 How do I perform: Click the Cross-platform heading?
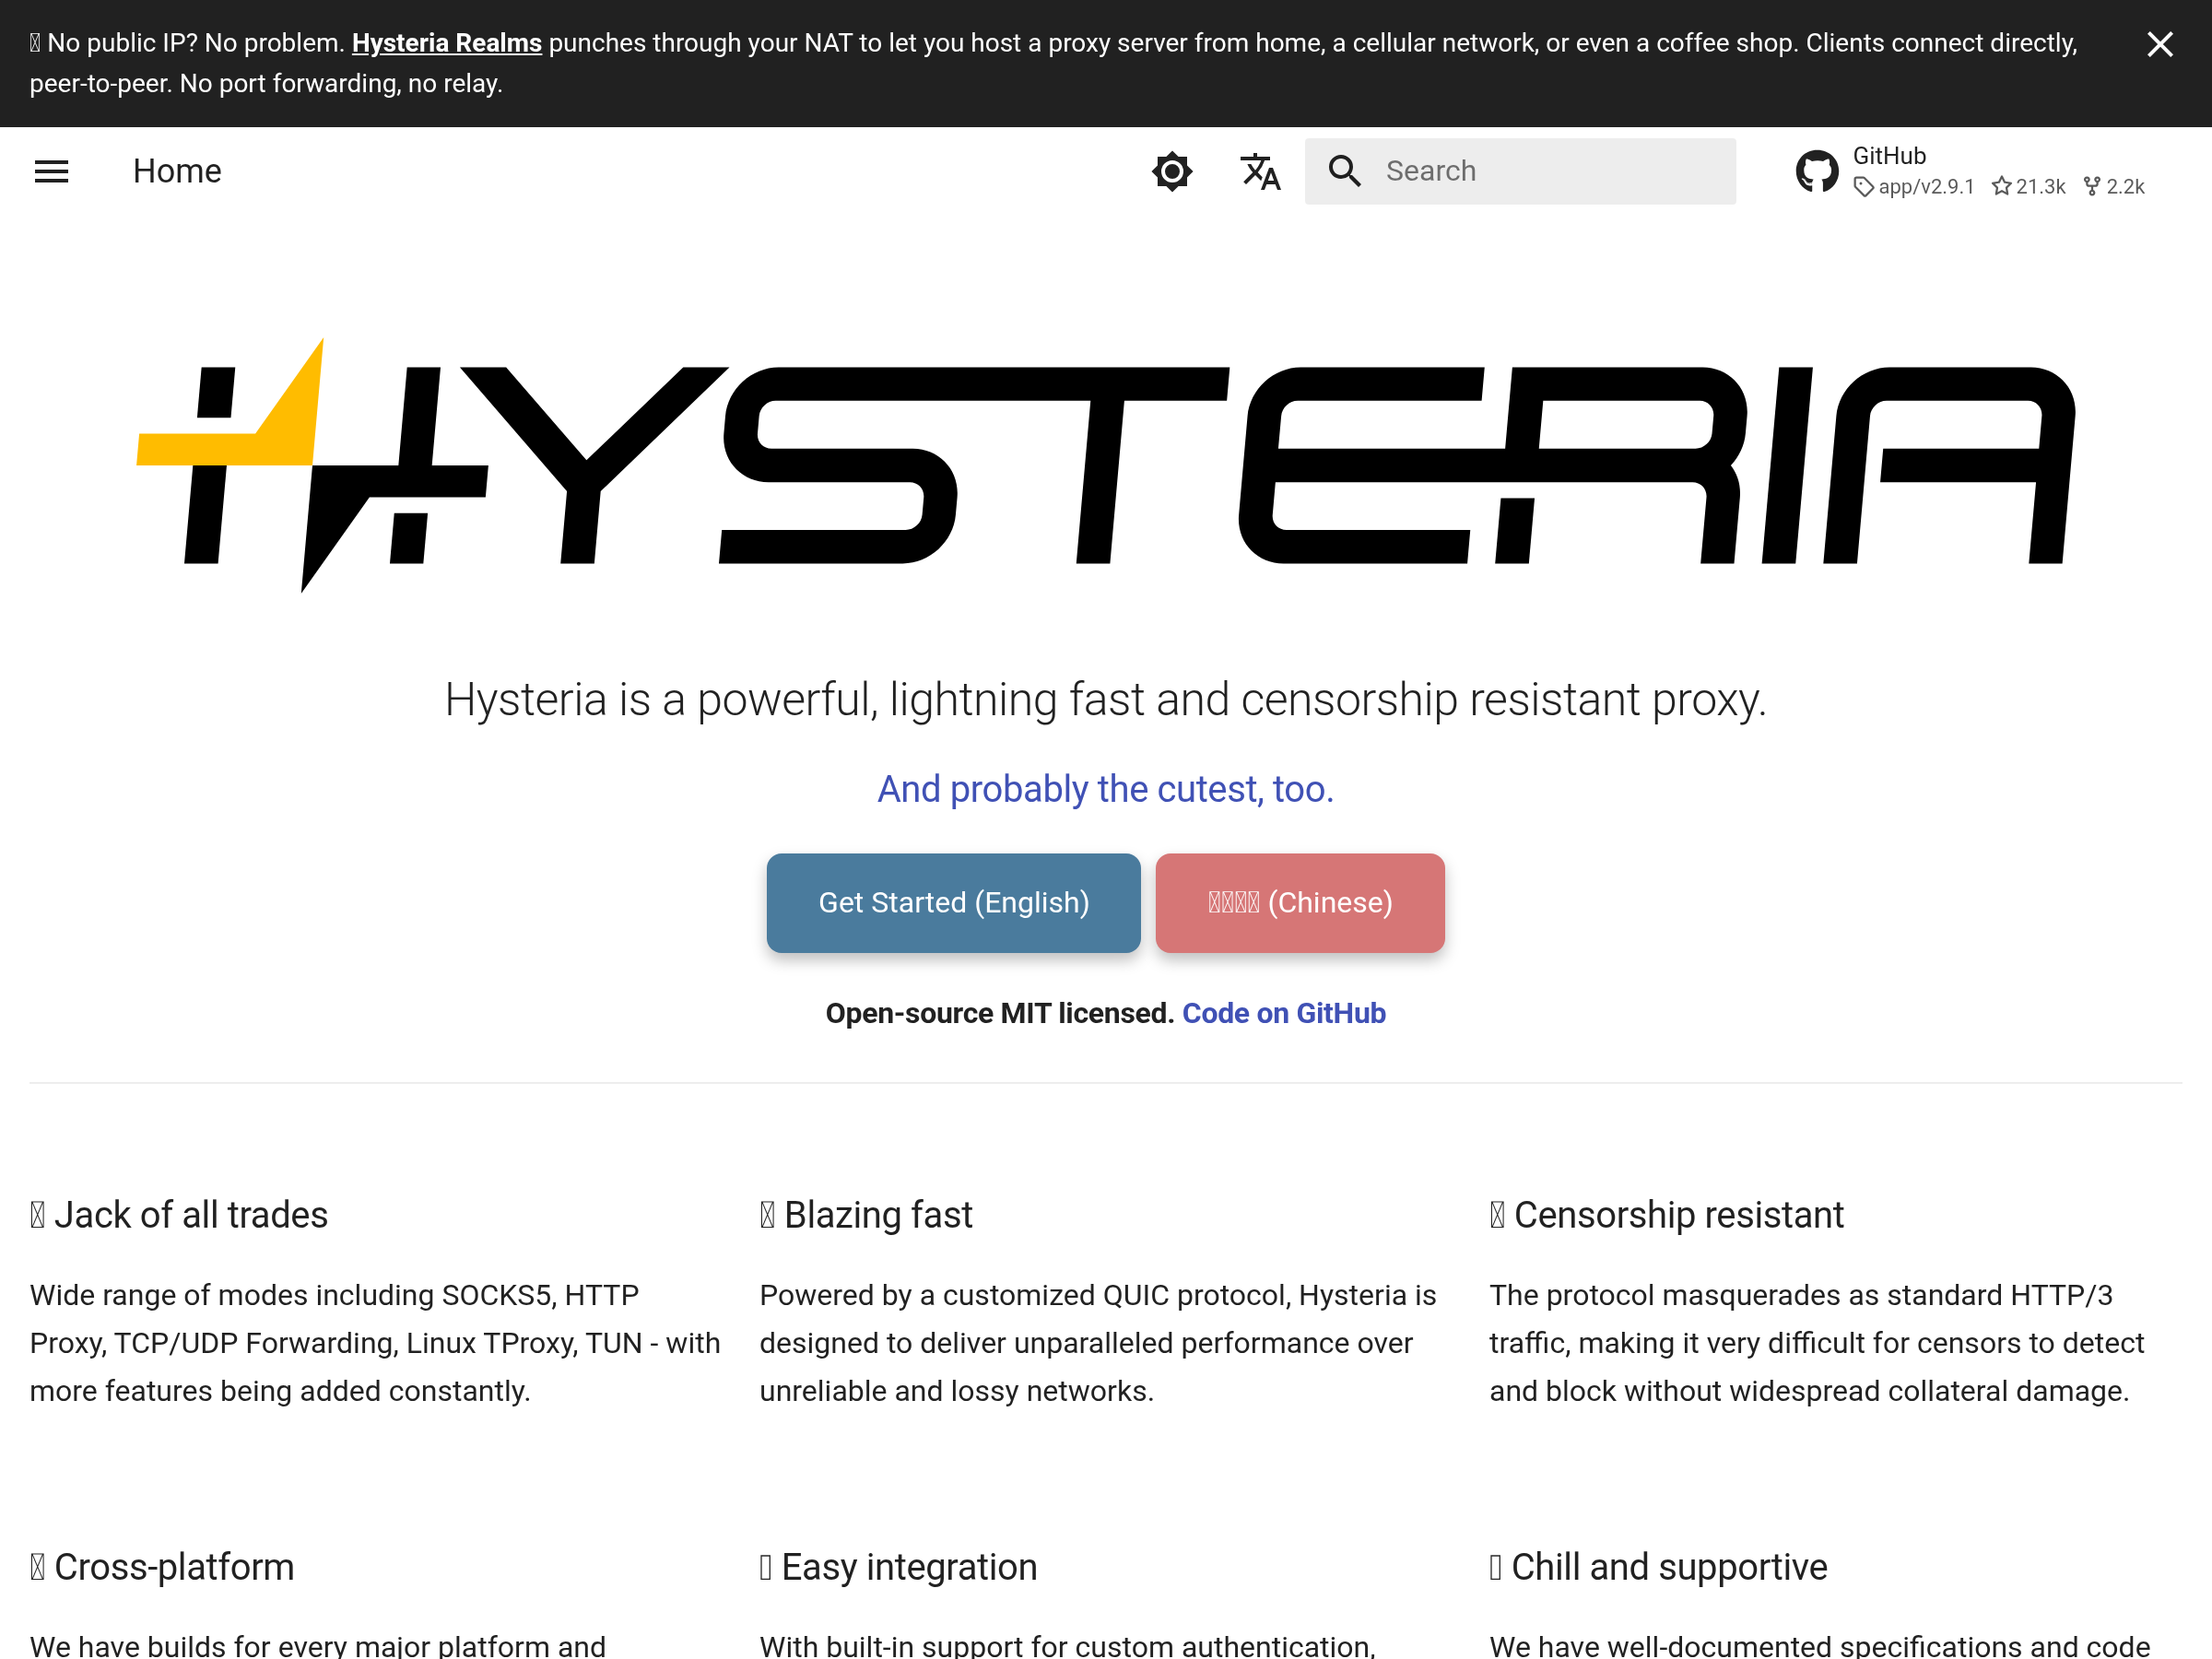pyautogui.click(x=162, y=1567)
